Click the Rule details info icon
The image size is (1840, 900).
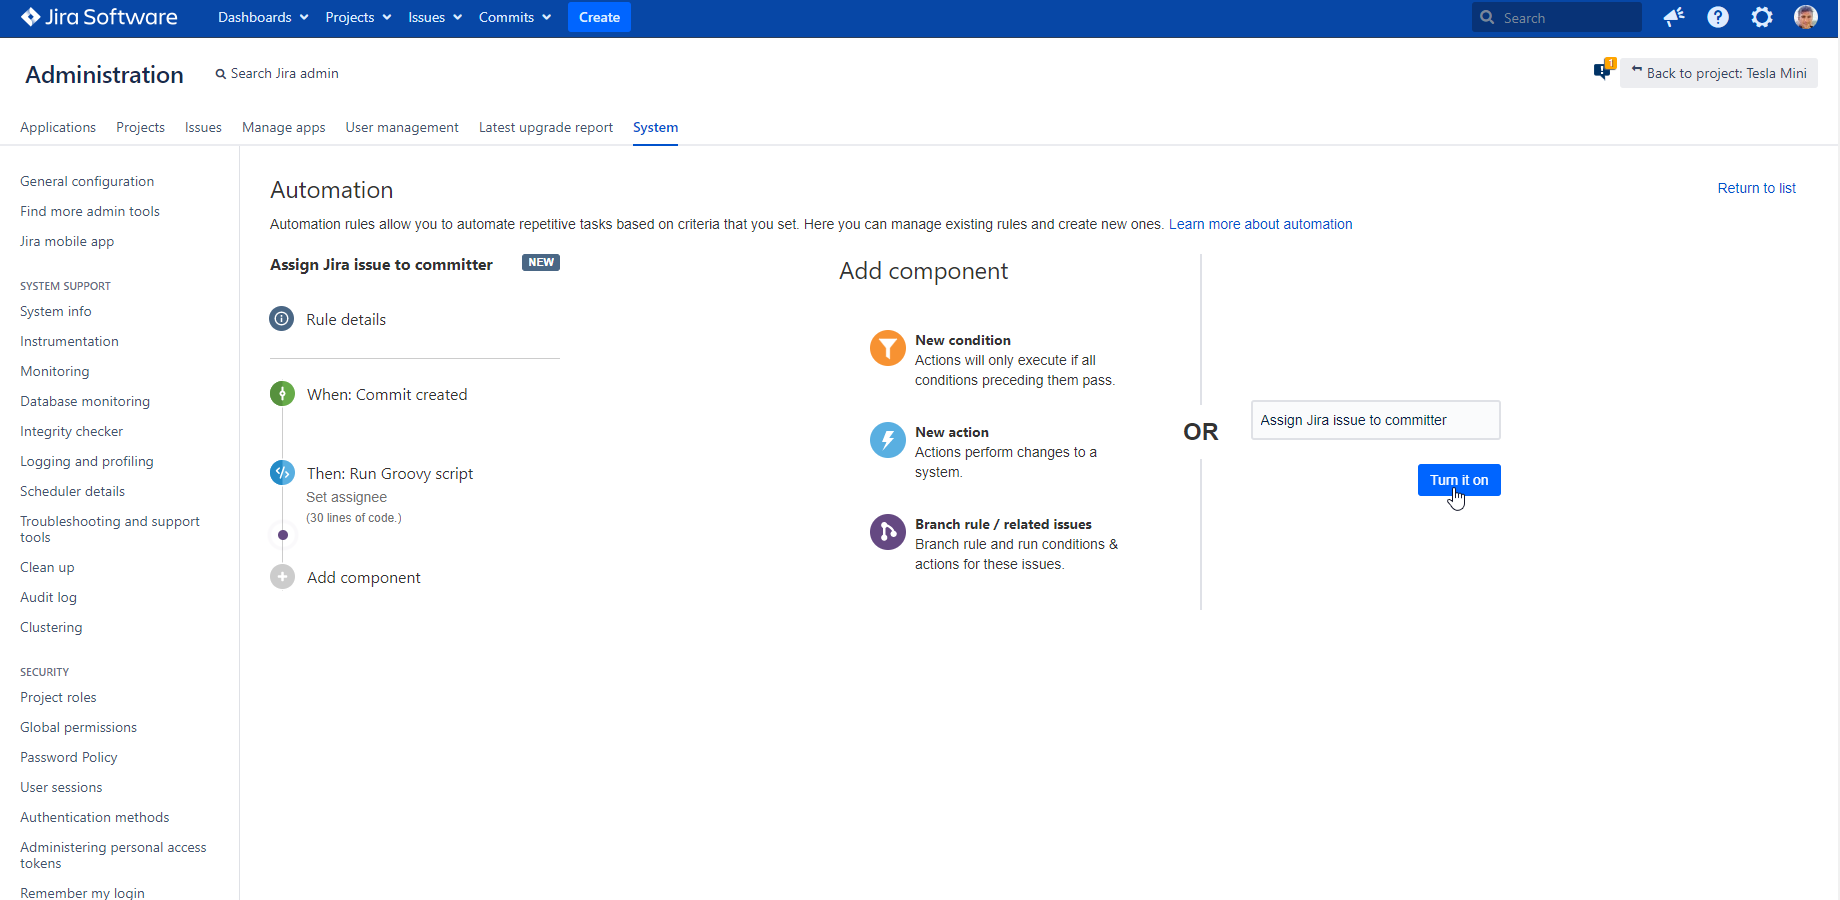click(282, 319)
